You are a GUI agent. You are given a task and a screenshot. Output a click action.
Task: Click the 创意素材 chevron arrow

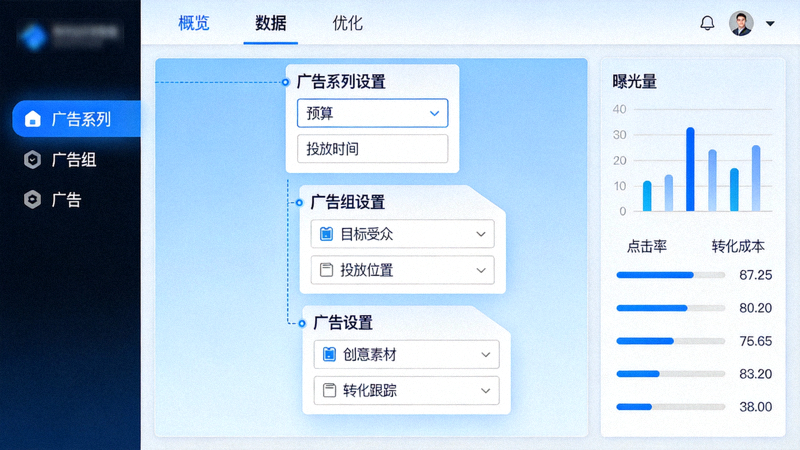(x=485, y=355)
